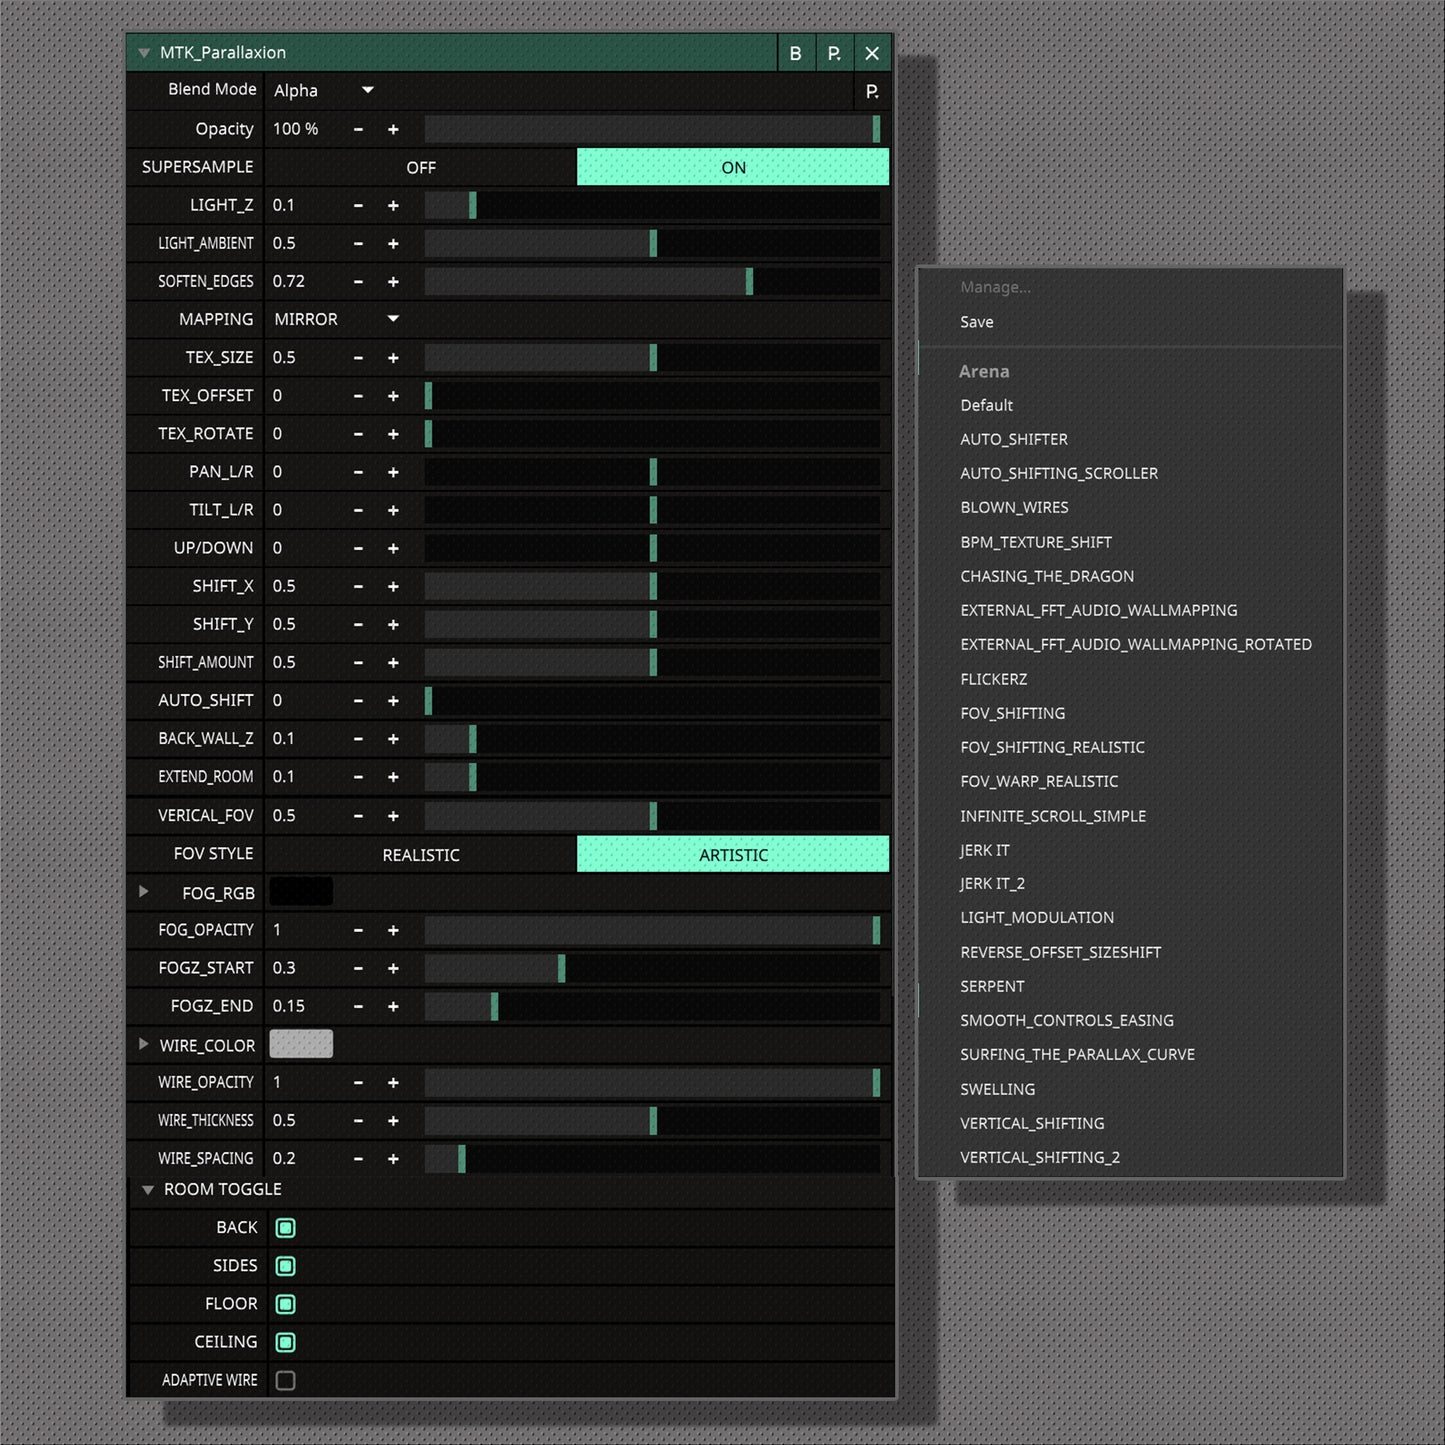Screen dimensions: 1445x1445
Task: Select the JERK IT_2 preset
Action: (x=992, y=883)
